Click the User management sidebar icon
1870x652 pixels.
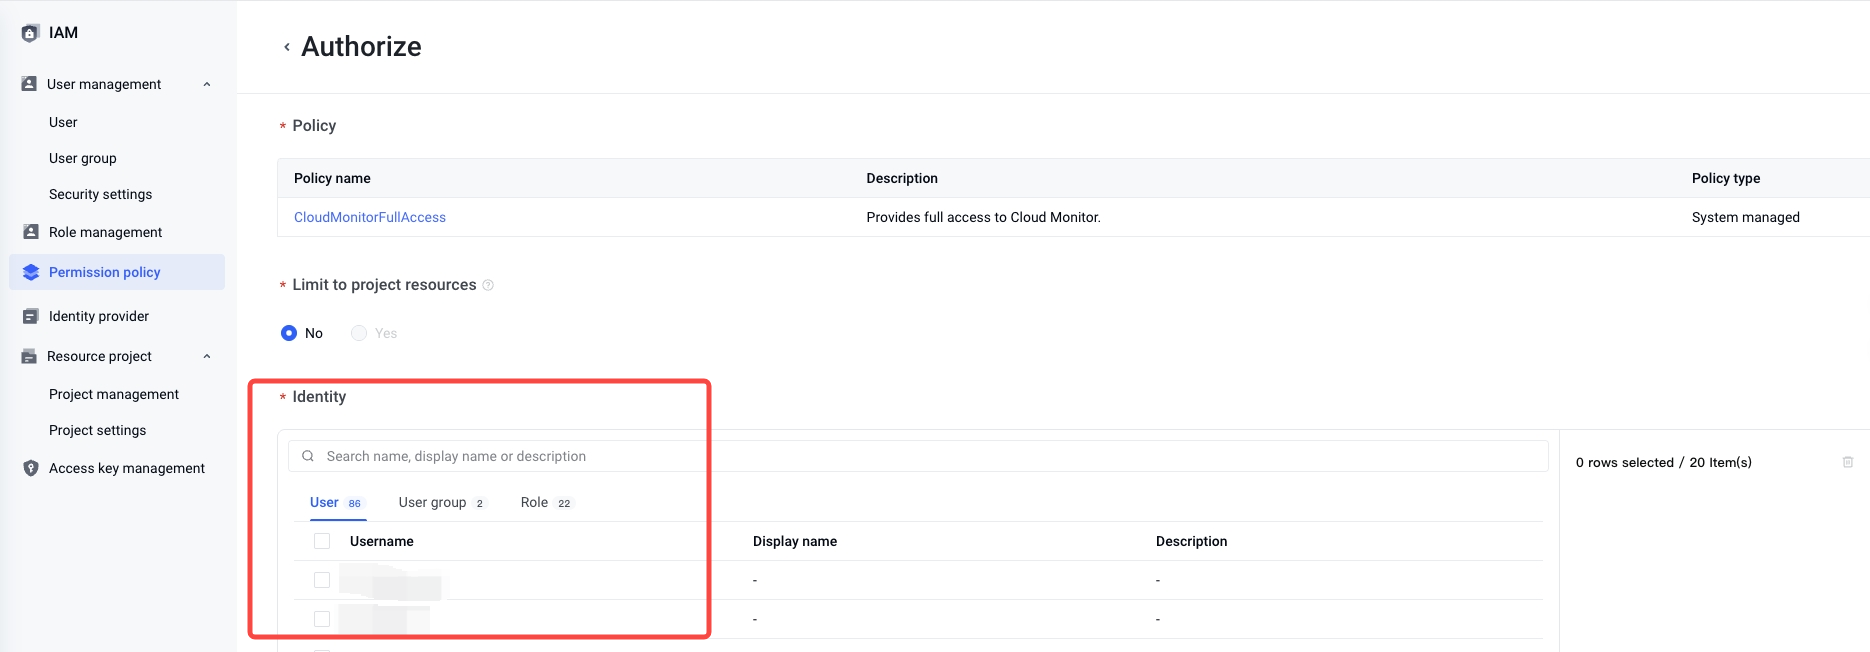(29, 84)
